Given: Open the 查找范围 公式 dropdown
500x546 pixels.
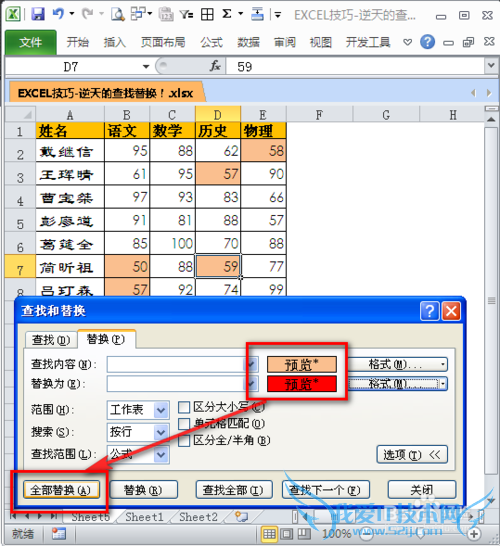Looking at the screenshot, I should point(161,454).
